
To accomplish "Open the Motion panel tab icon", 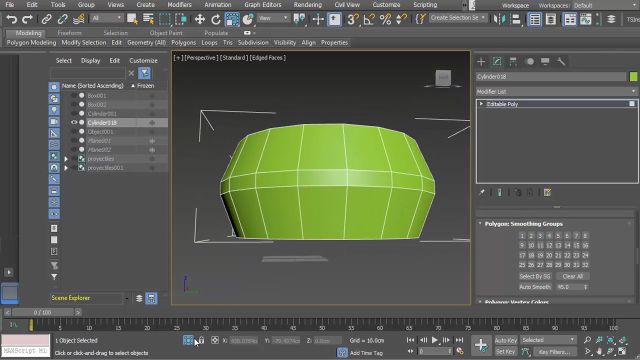I will [530, 62].
